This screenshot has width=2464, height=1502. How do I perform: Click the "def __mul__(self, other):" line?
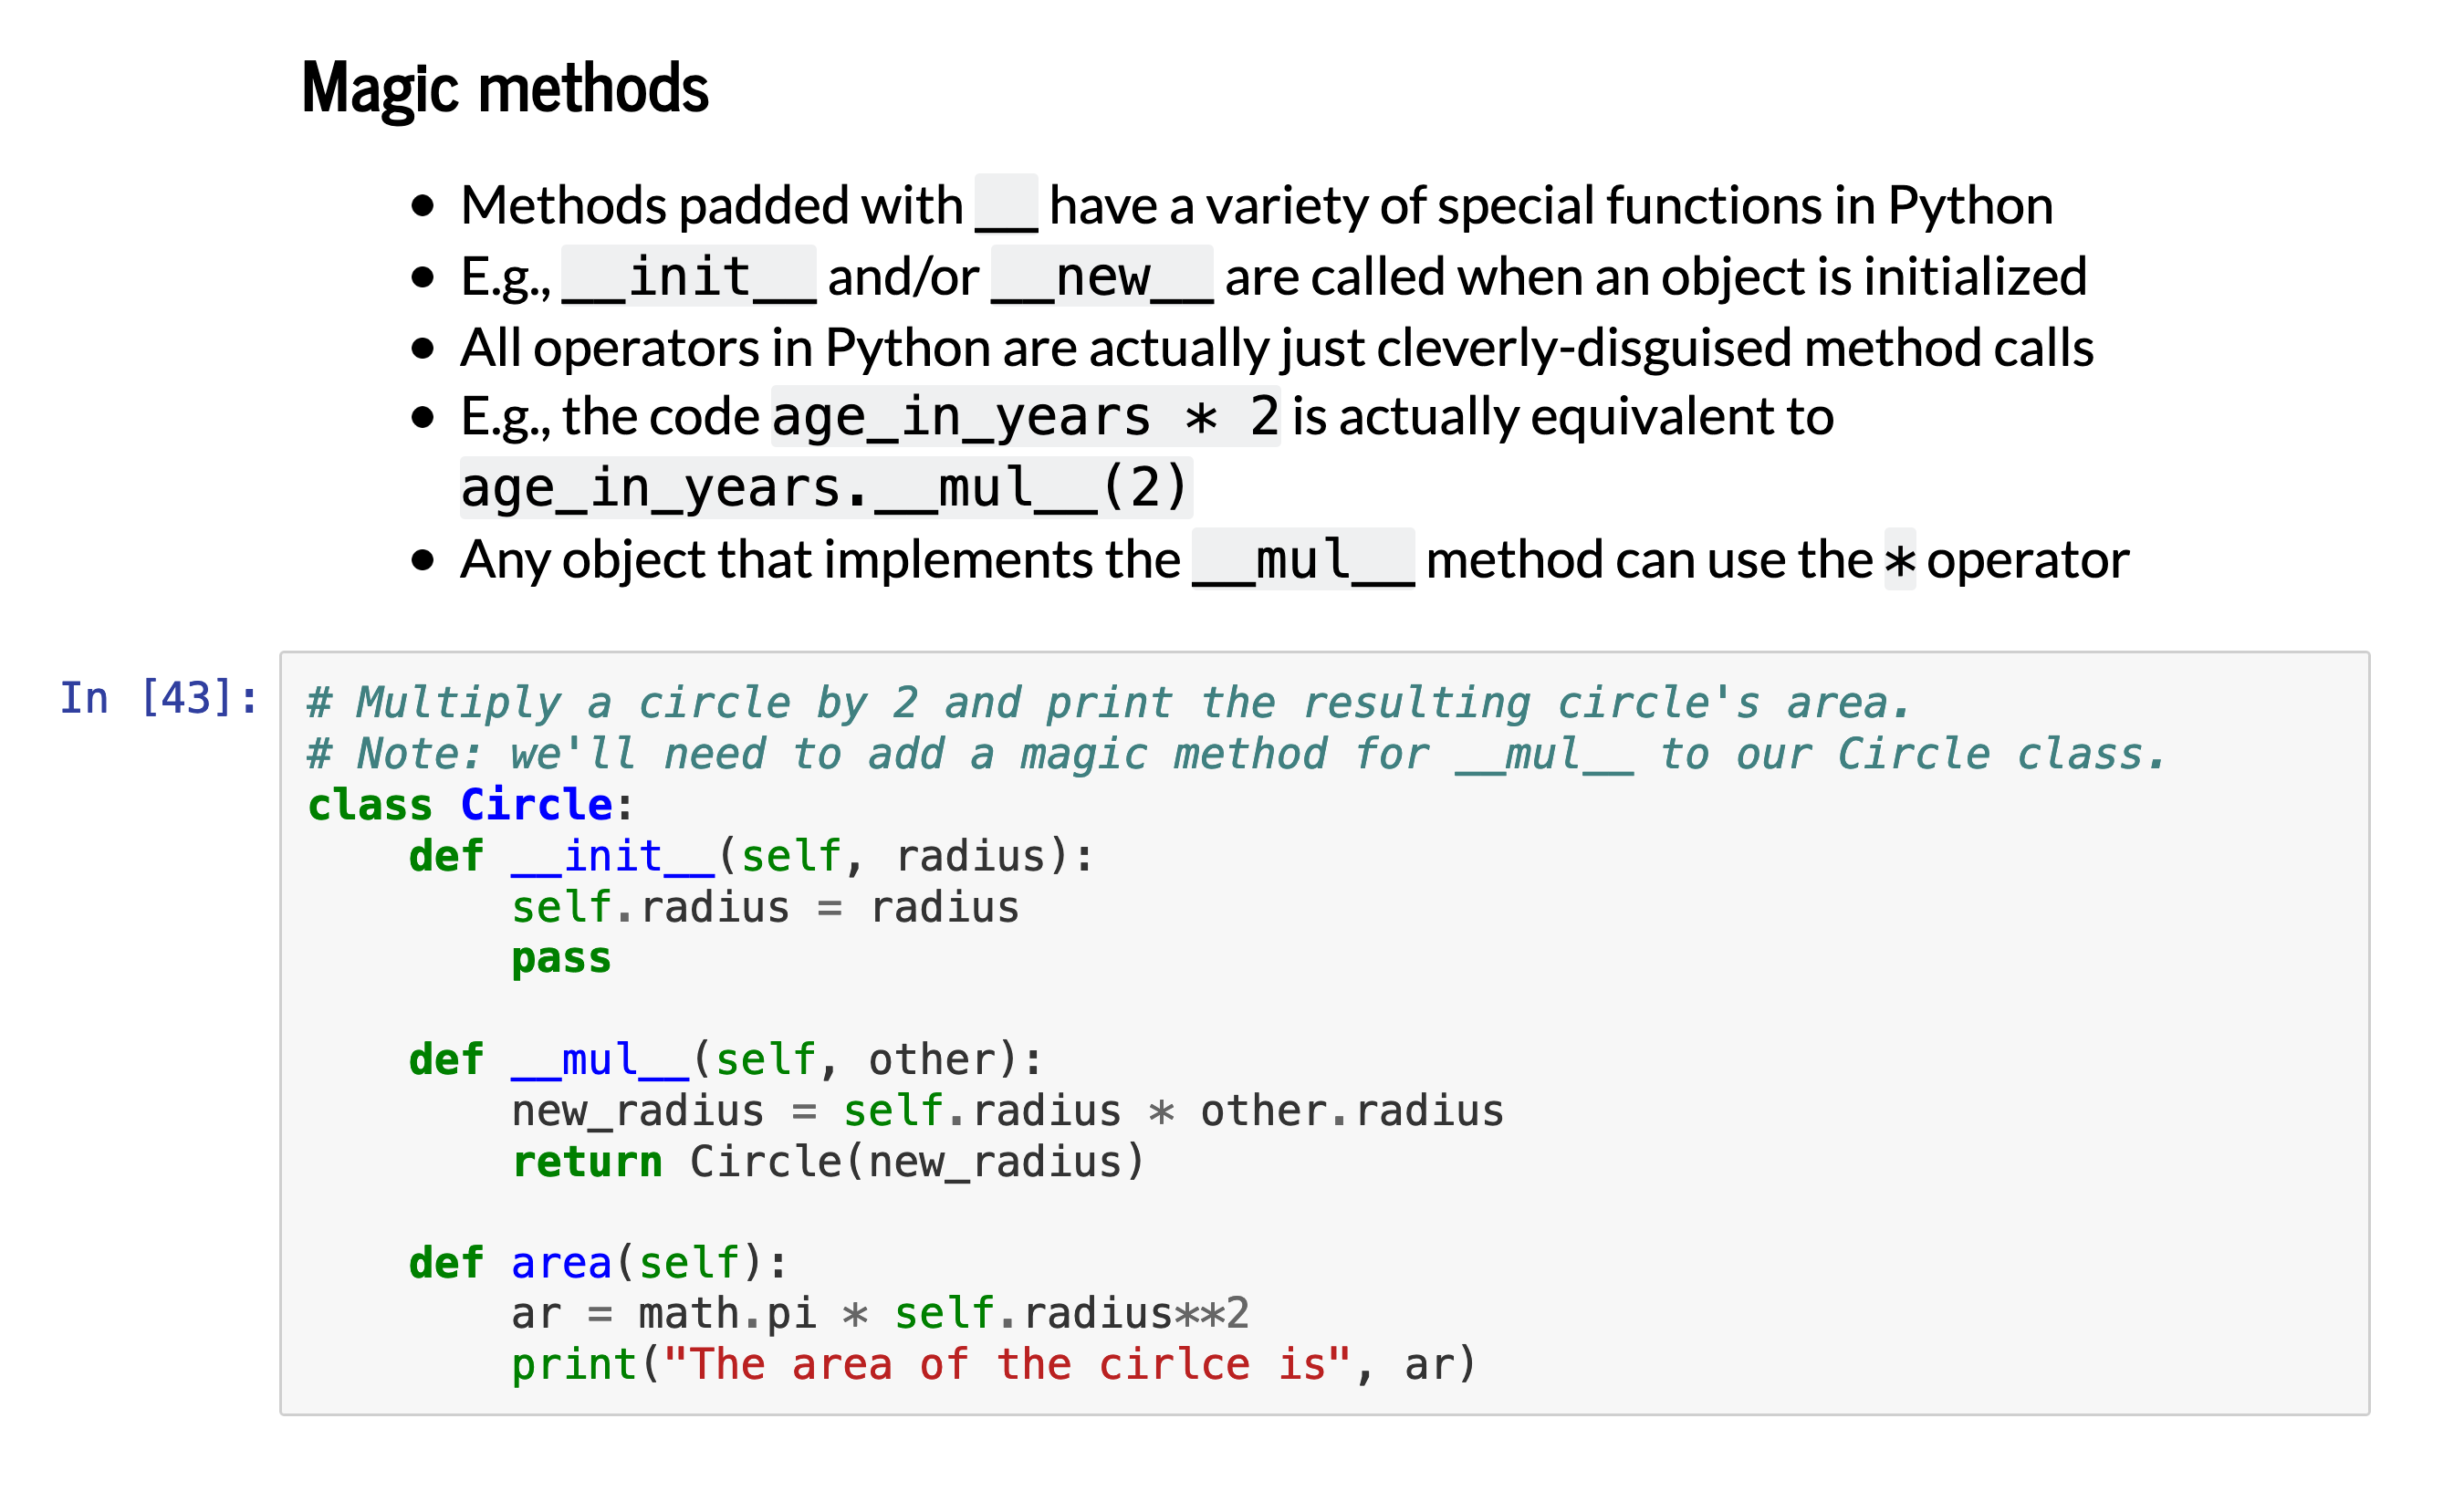click(725, 1060)
